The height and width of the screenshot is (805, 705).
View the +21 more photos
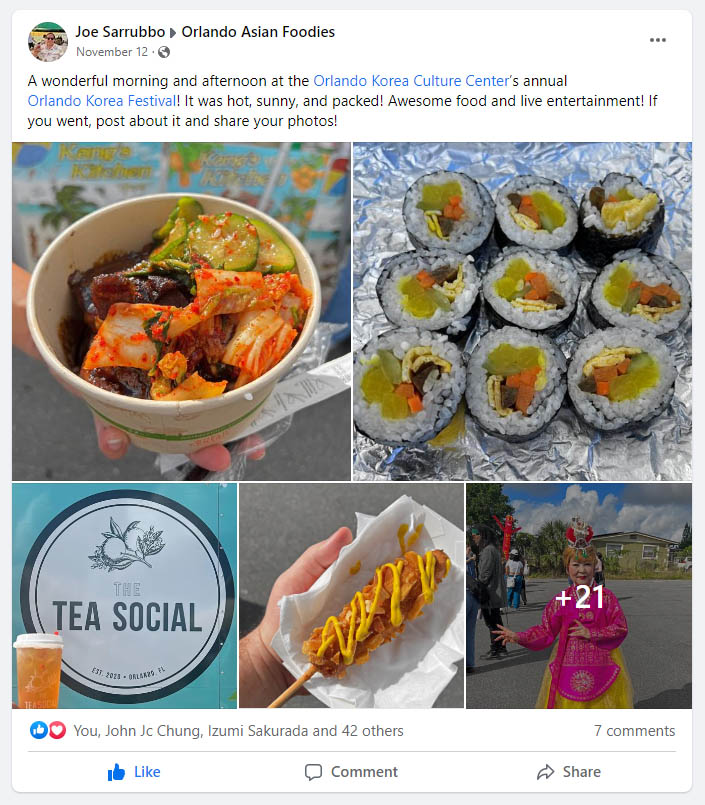click(x=579, y=596)
